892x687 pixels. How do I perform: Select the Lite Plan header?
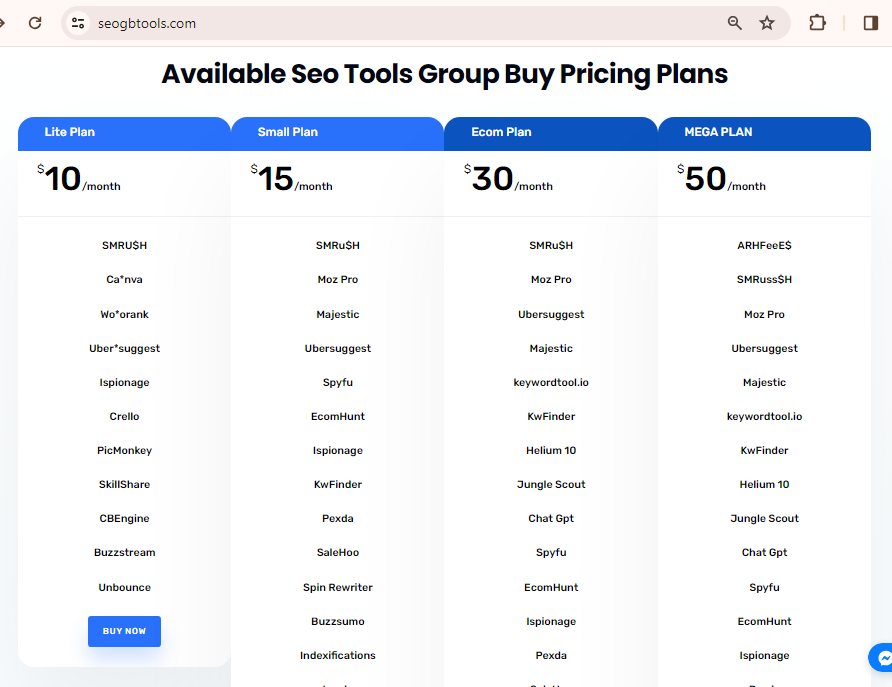click(124, 134)
